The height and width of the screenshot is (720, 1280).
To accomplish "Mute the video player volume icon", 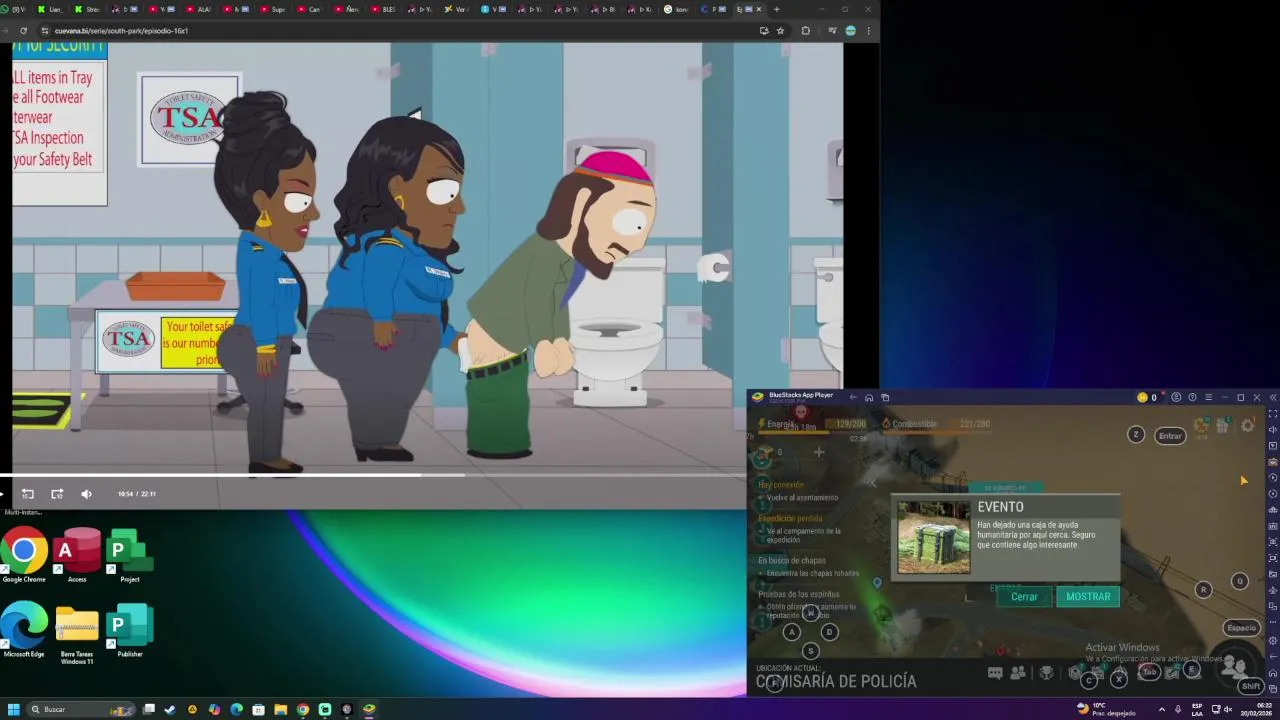I will pyautogui.click(x=86, y=494).
